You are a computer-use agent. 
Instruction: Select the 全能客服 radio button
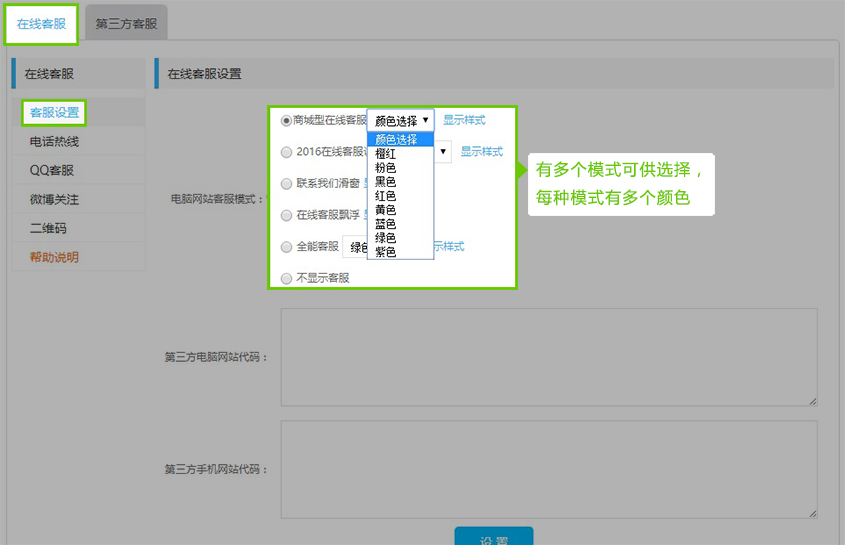pos(287,246)
